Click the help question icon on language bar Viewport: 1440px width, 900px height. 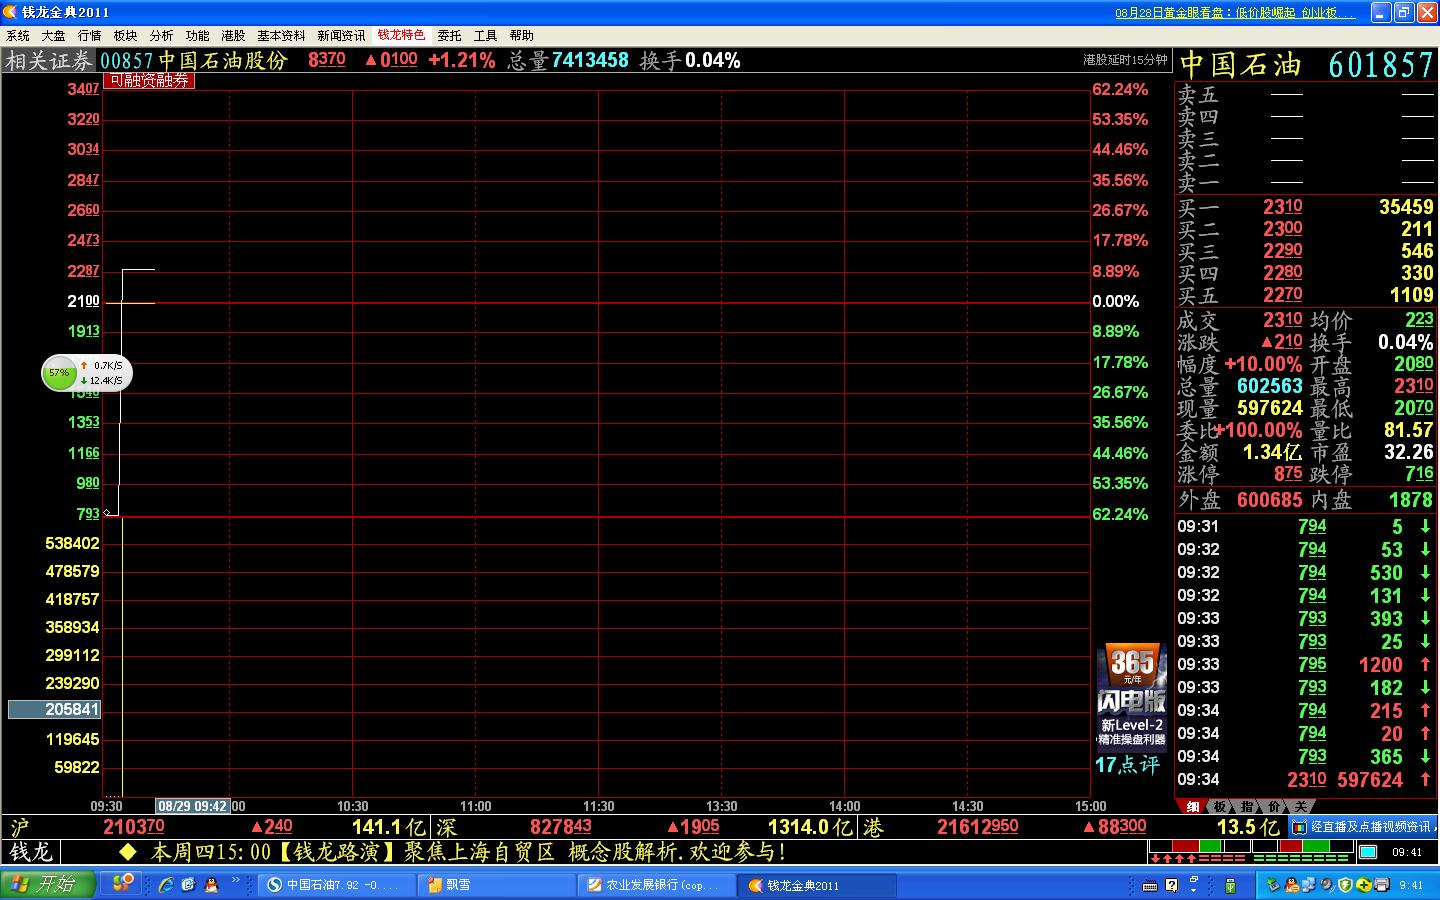tap(1171, 885)
